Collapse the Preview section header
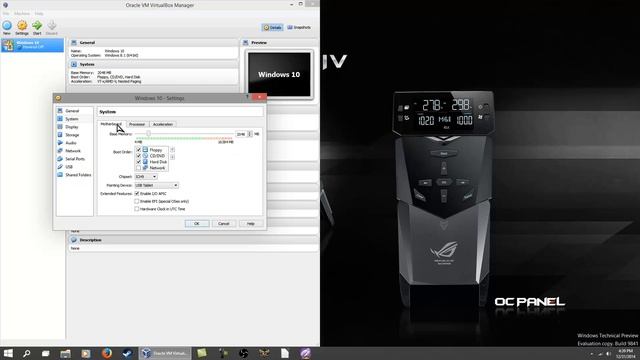Screen dimensions: 640x360 (x=280, y=42)
